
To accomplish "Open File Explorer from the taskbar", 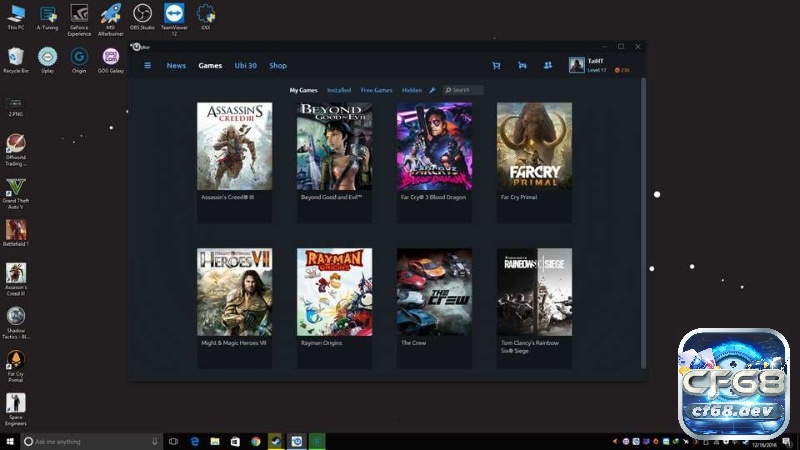I will click(x=215, y=441).
